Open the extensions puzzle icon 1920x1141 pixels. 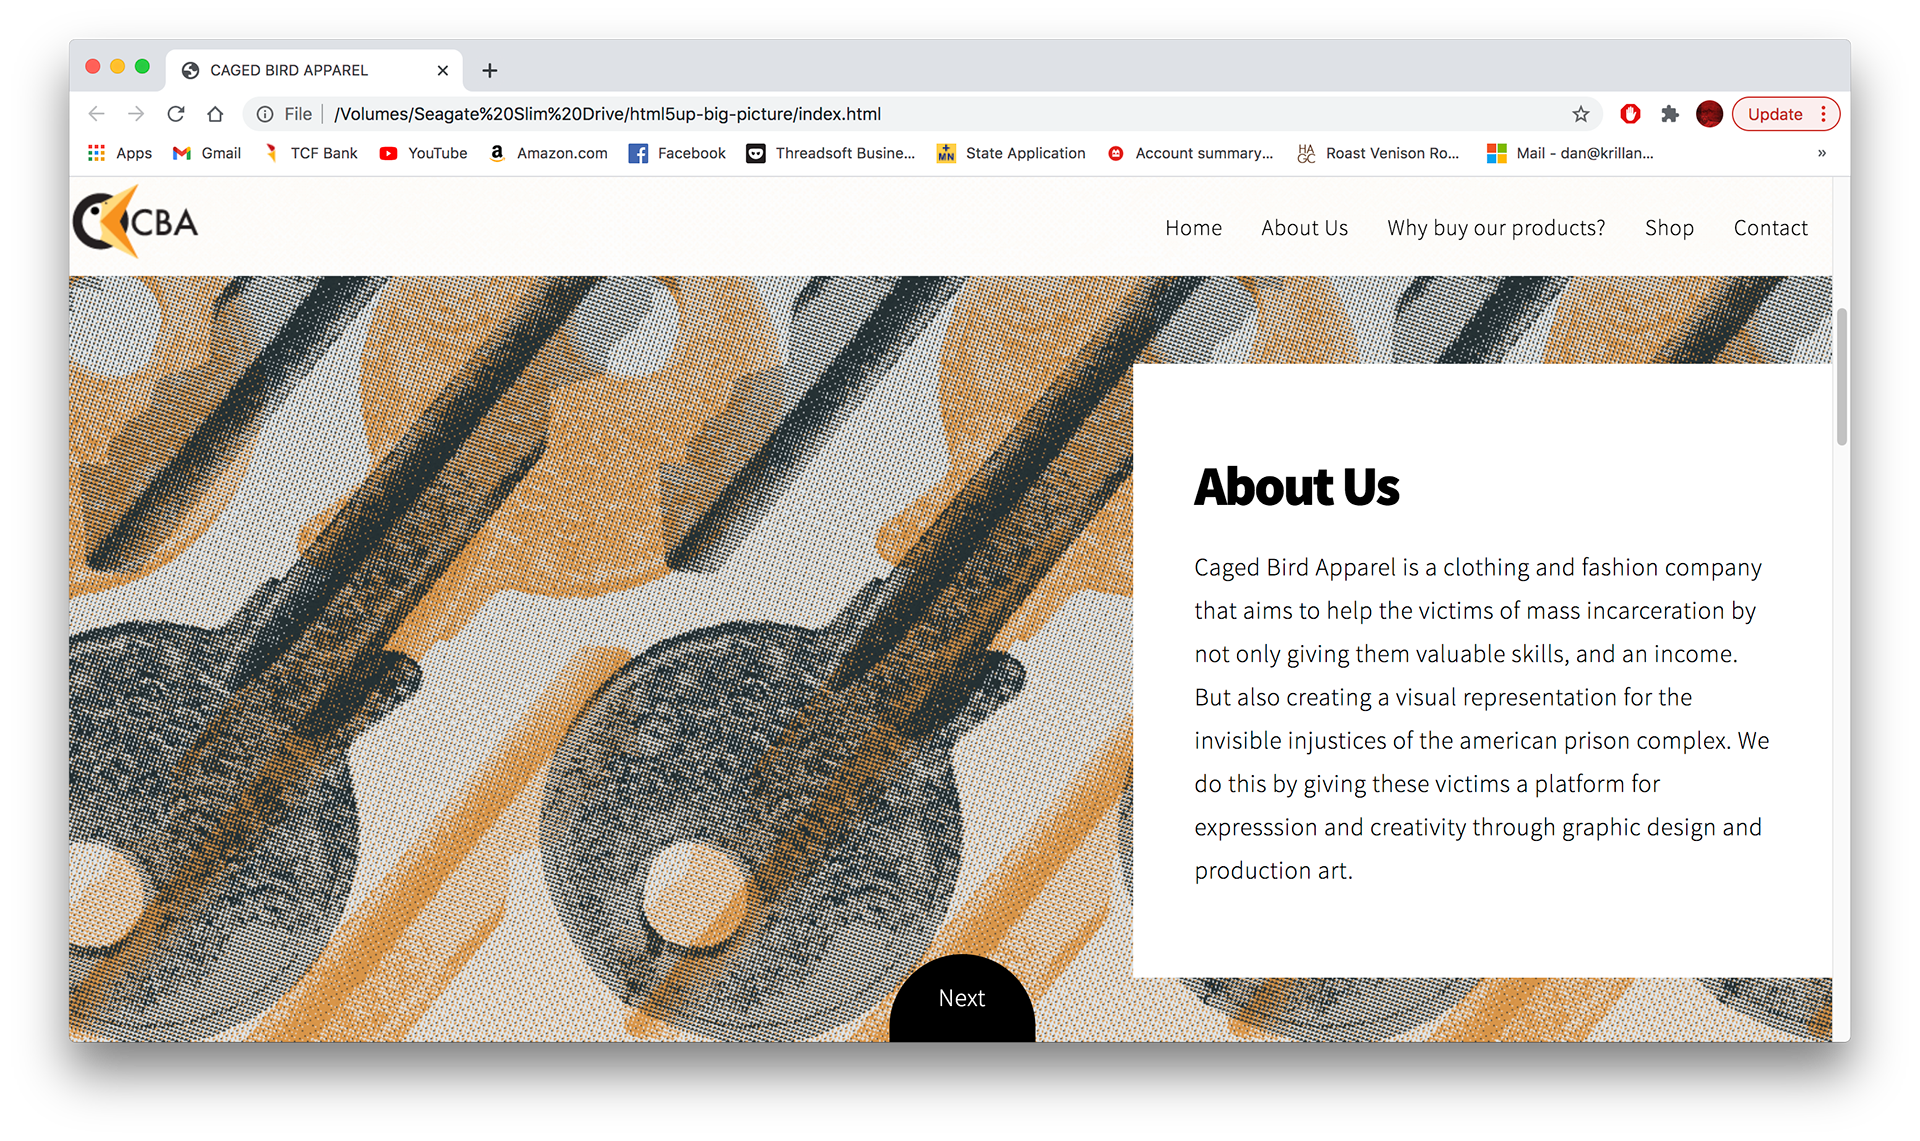pos(1669,114)
